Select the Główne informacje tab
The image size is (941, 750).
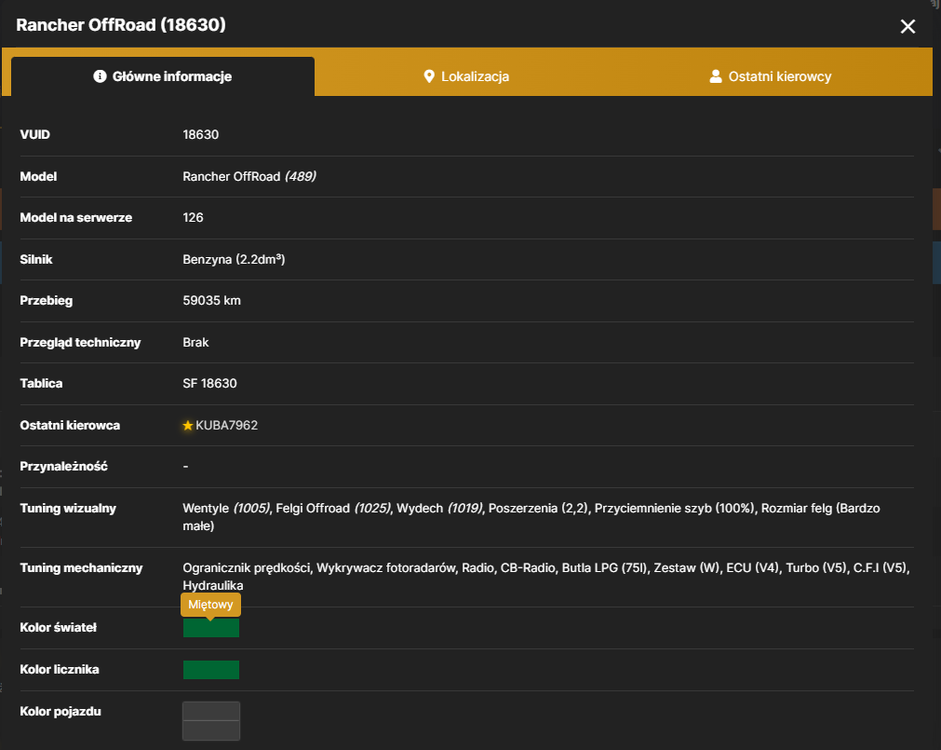pyautogui.click(x=163, y=76)
